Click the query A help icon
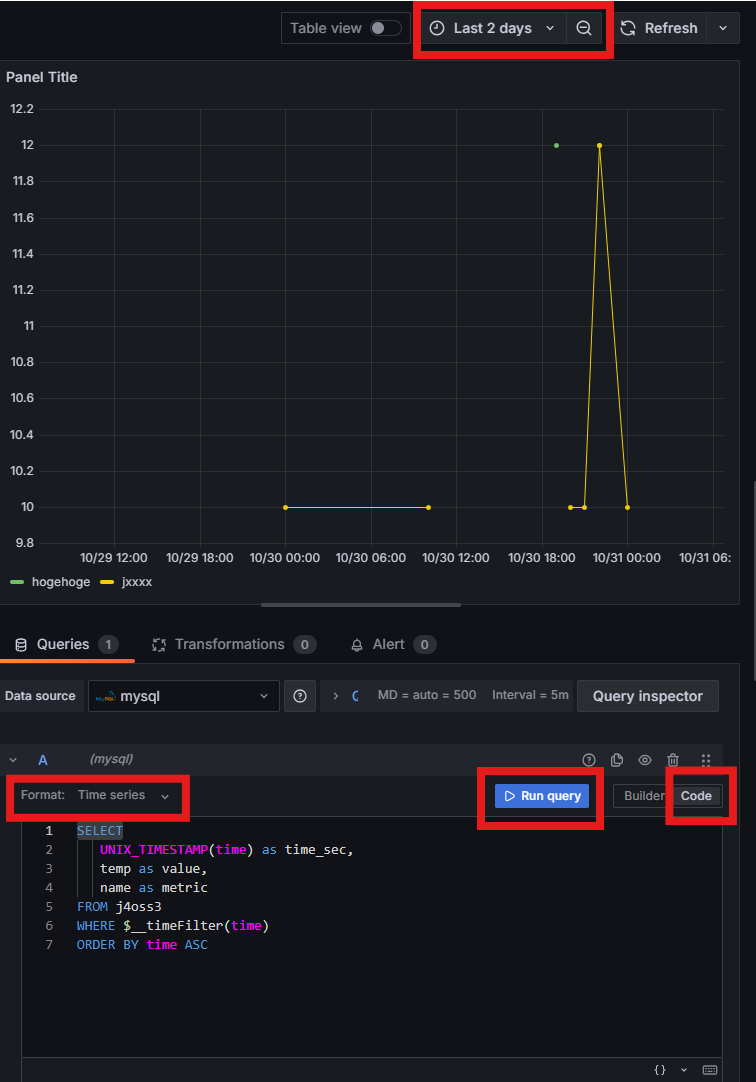756x1082 pixels. [589, 760]
